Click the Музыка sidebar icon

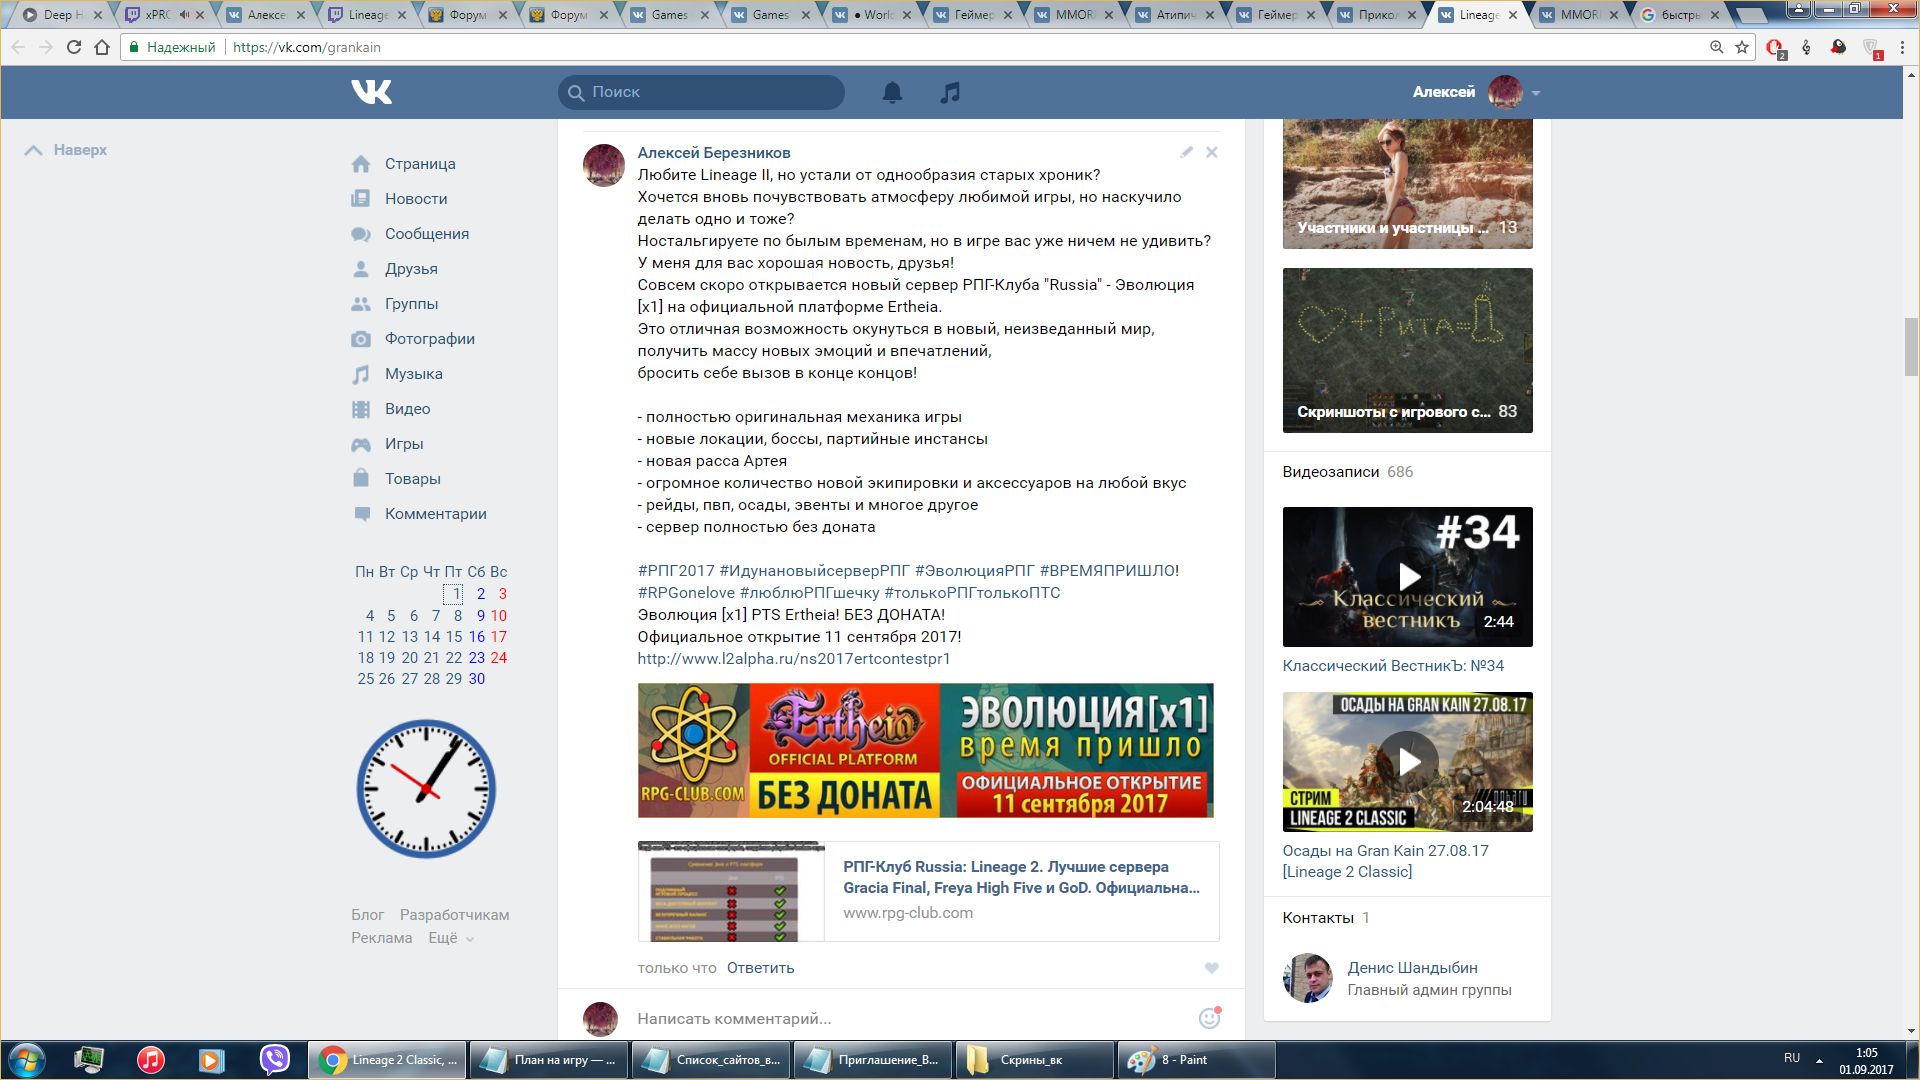361,374
